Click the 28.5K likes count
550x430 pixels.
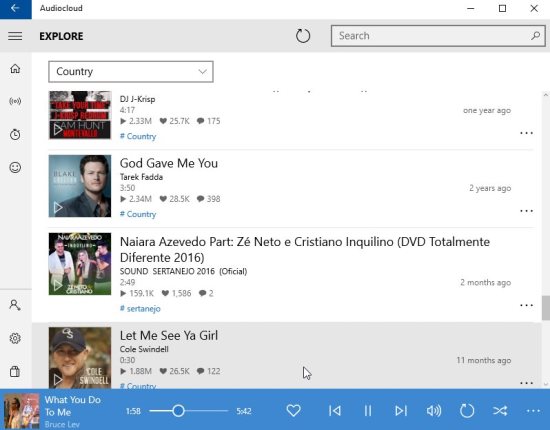tap(175, 199)
